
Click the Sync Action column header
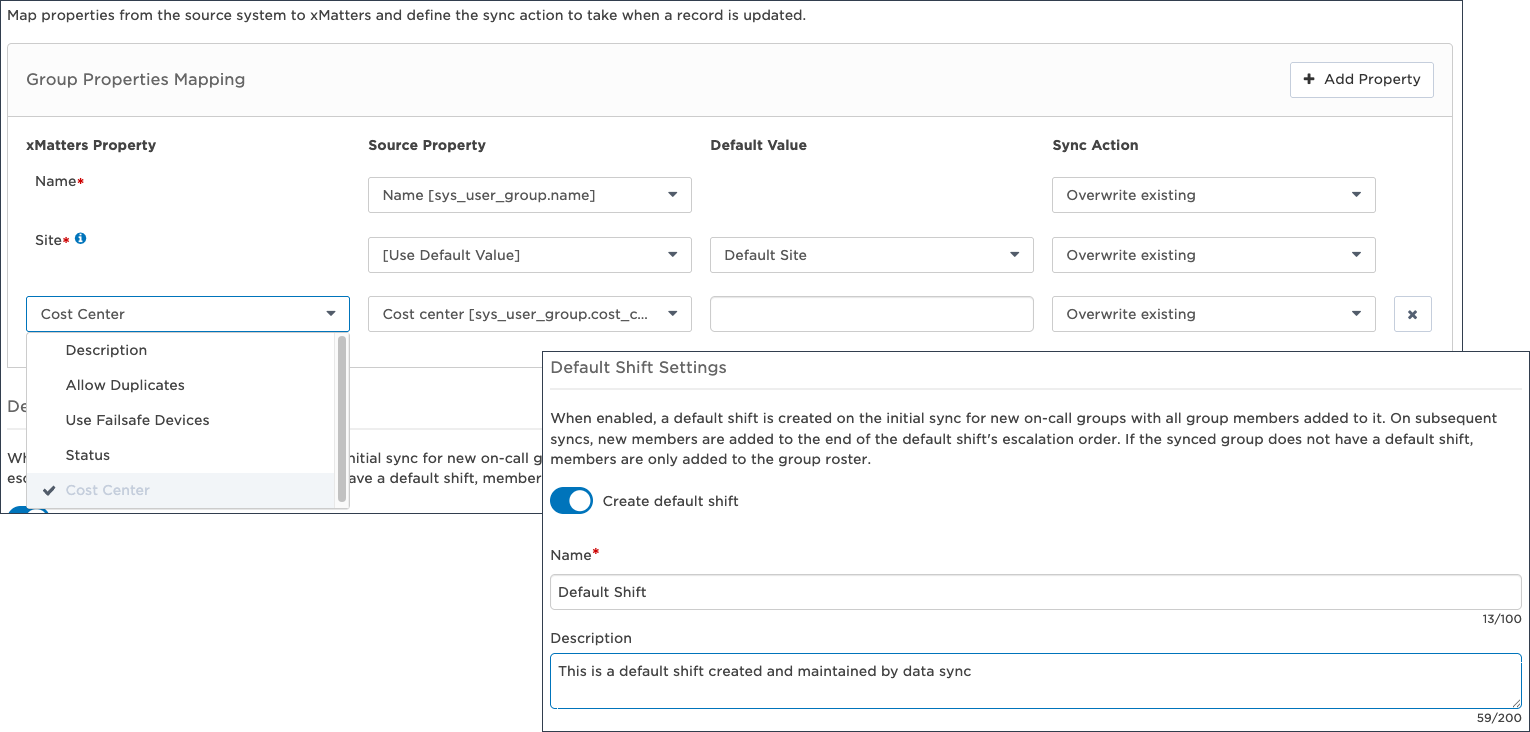pos(1095,145)
